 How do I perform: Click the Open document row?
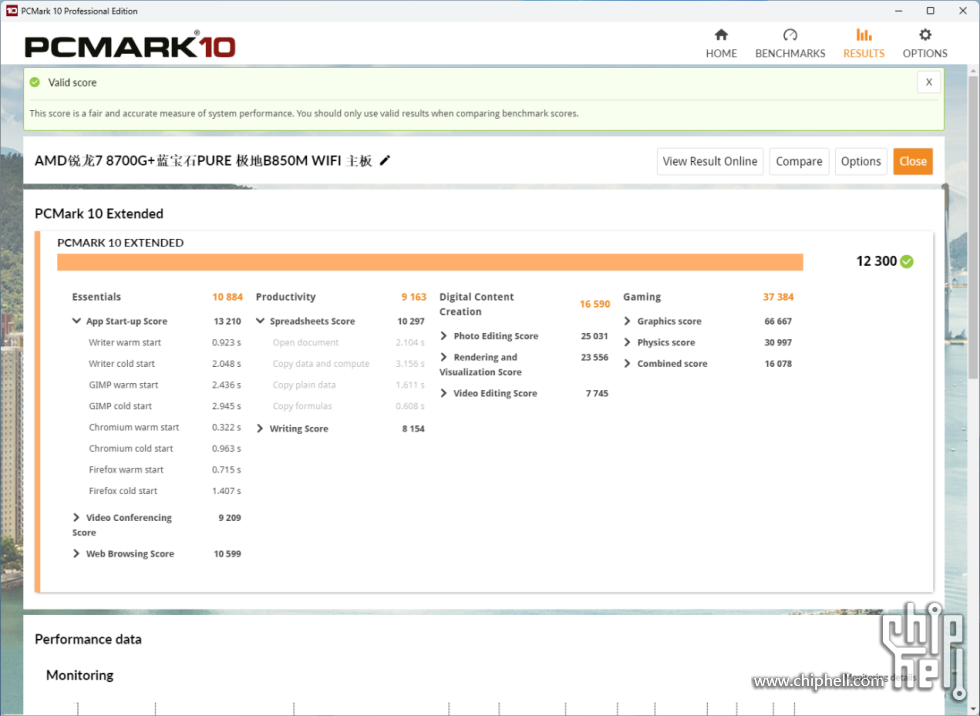coord(349,342)
